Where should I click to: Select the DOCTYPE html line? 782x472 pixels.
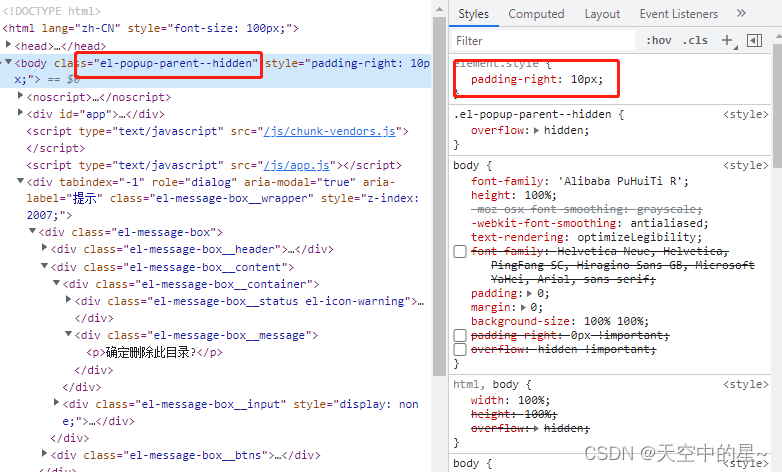pyautogui.click(x=51, y=11)
